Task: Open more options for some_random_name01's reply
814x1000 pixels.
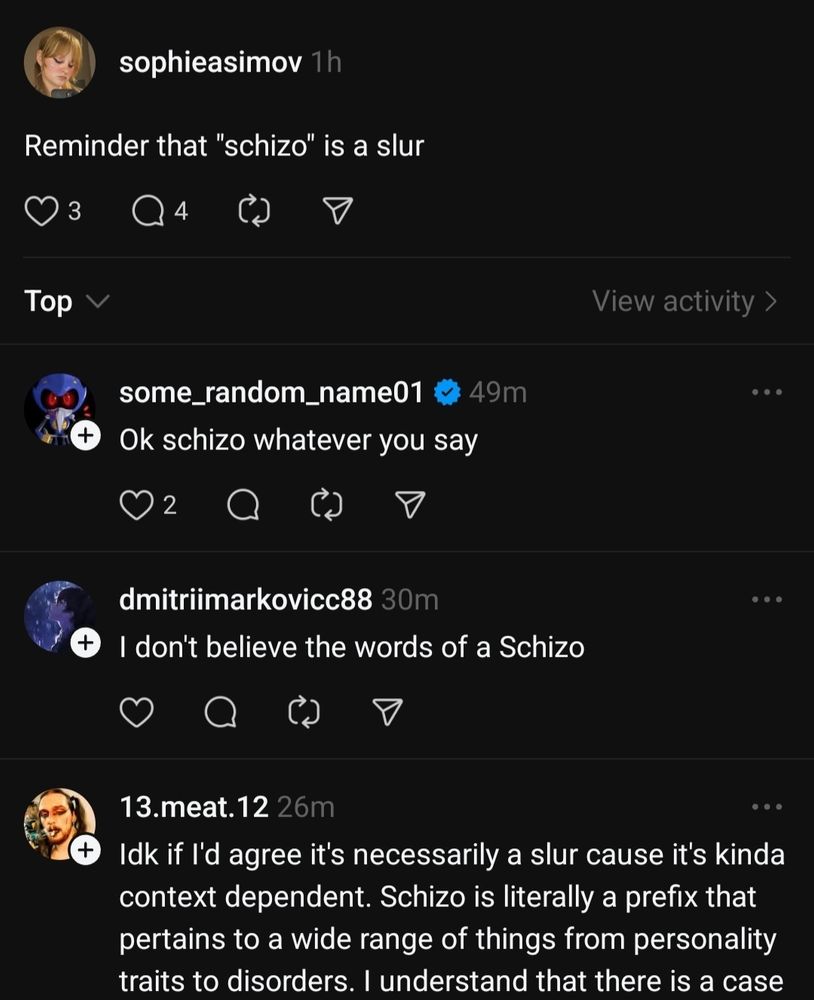Action: (x=767, y=393)
